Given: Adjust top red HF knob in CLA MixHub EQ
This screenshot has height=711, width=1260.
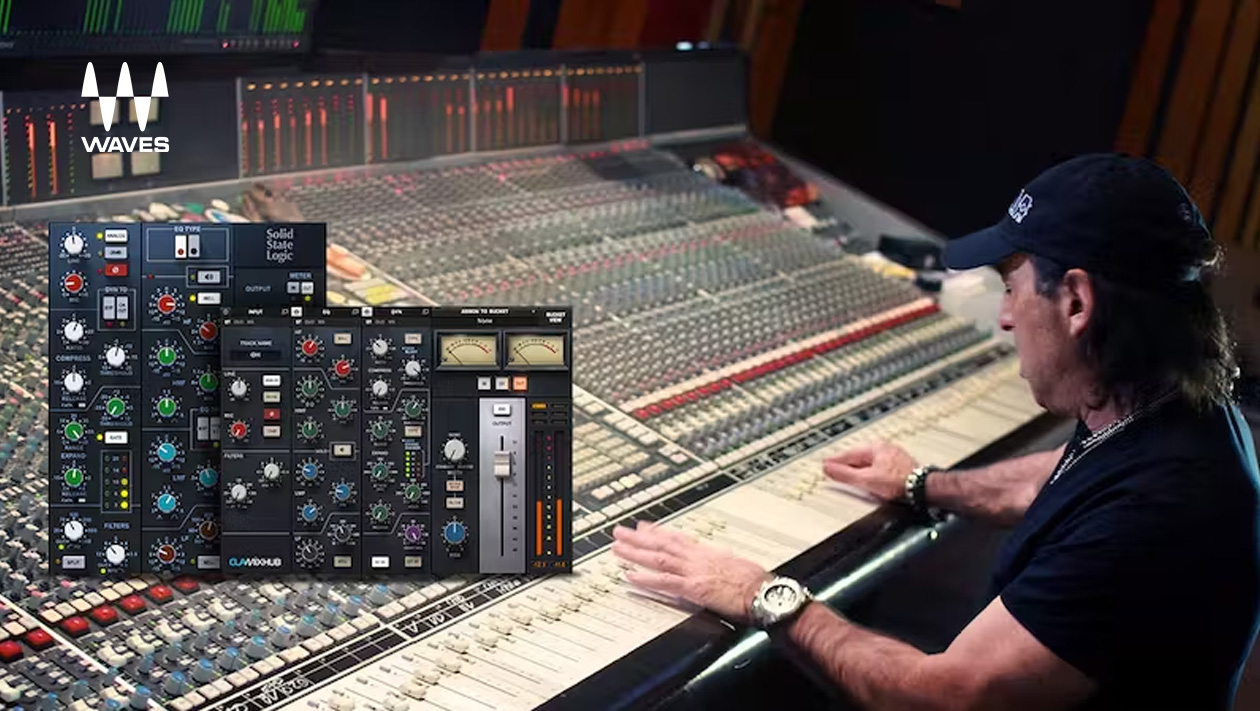Looking at the screenshot, I should 310,347.
